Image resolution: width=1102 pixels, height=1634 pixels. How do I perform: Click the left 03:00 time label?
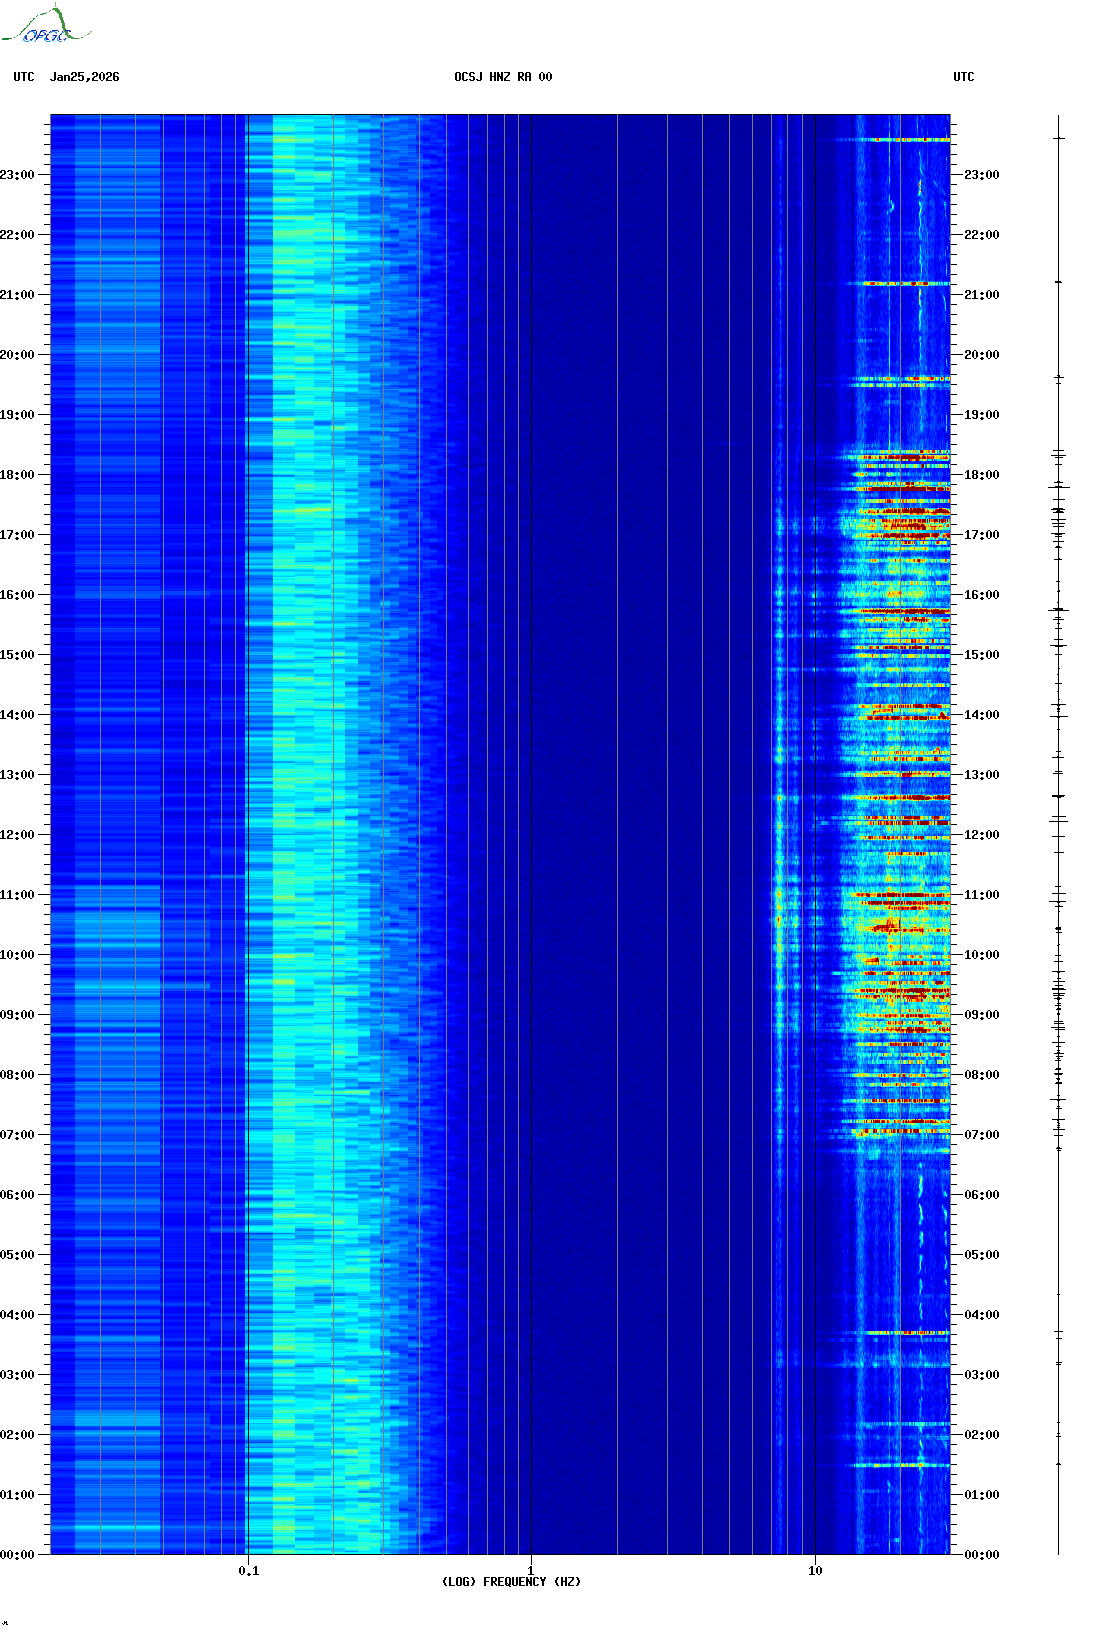17,1375
